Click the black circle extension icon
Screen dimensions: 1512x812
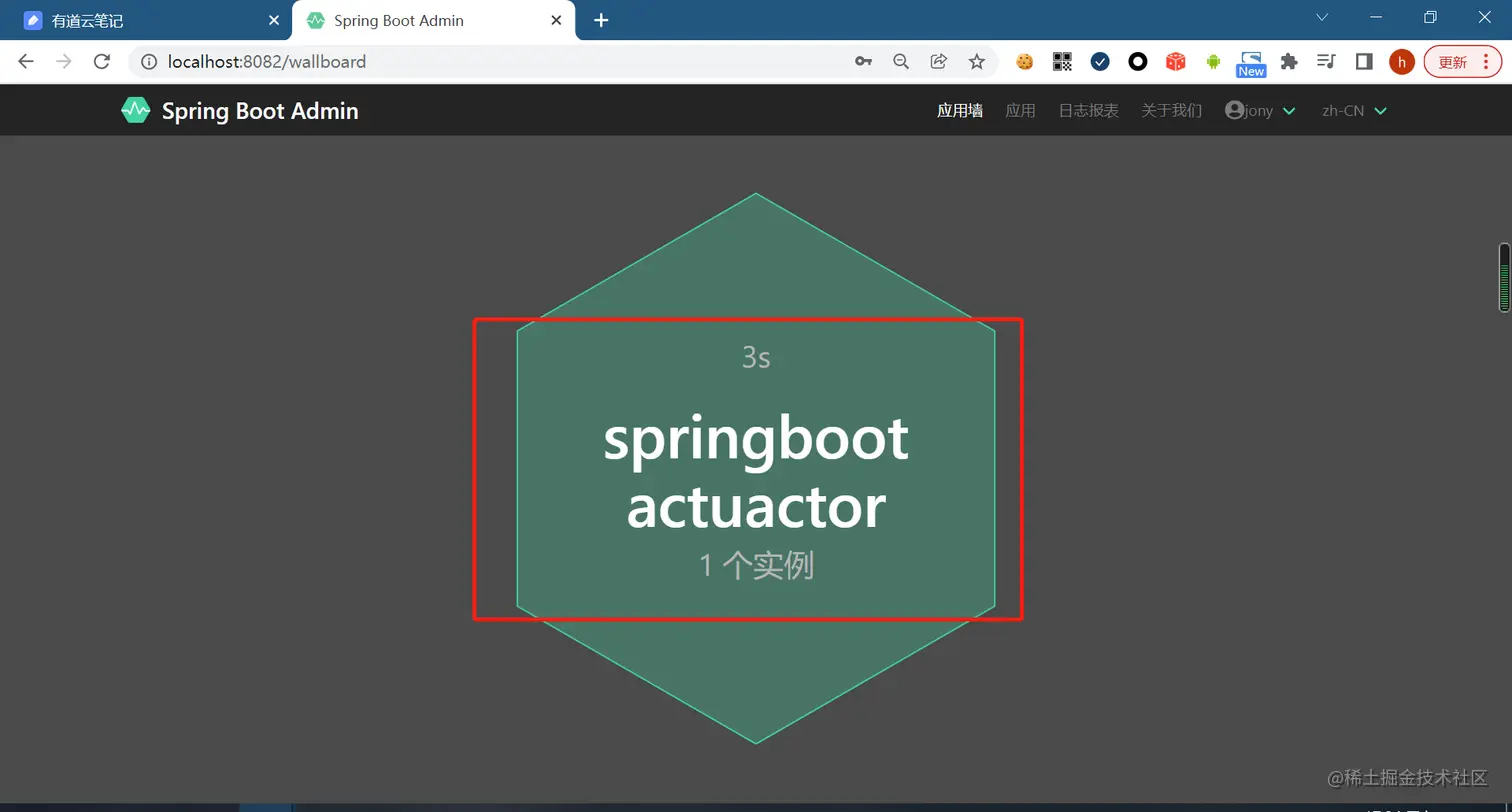click(1138, 62)
